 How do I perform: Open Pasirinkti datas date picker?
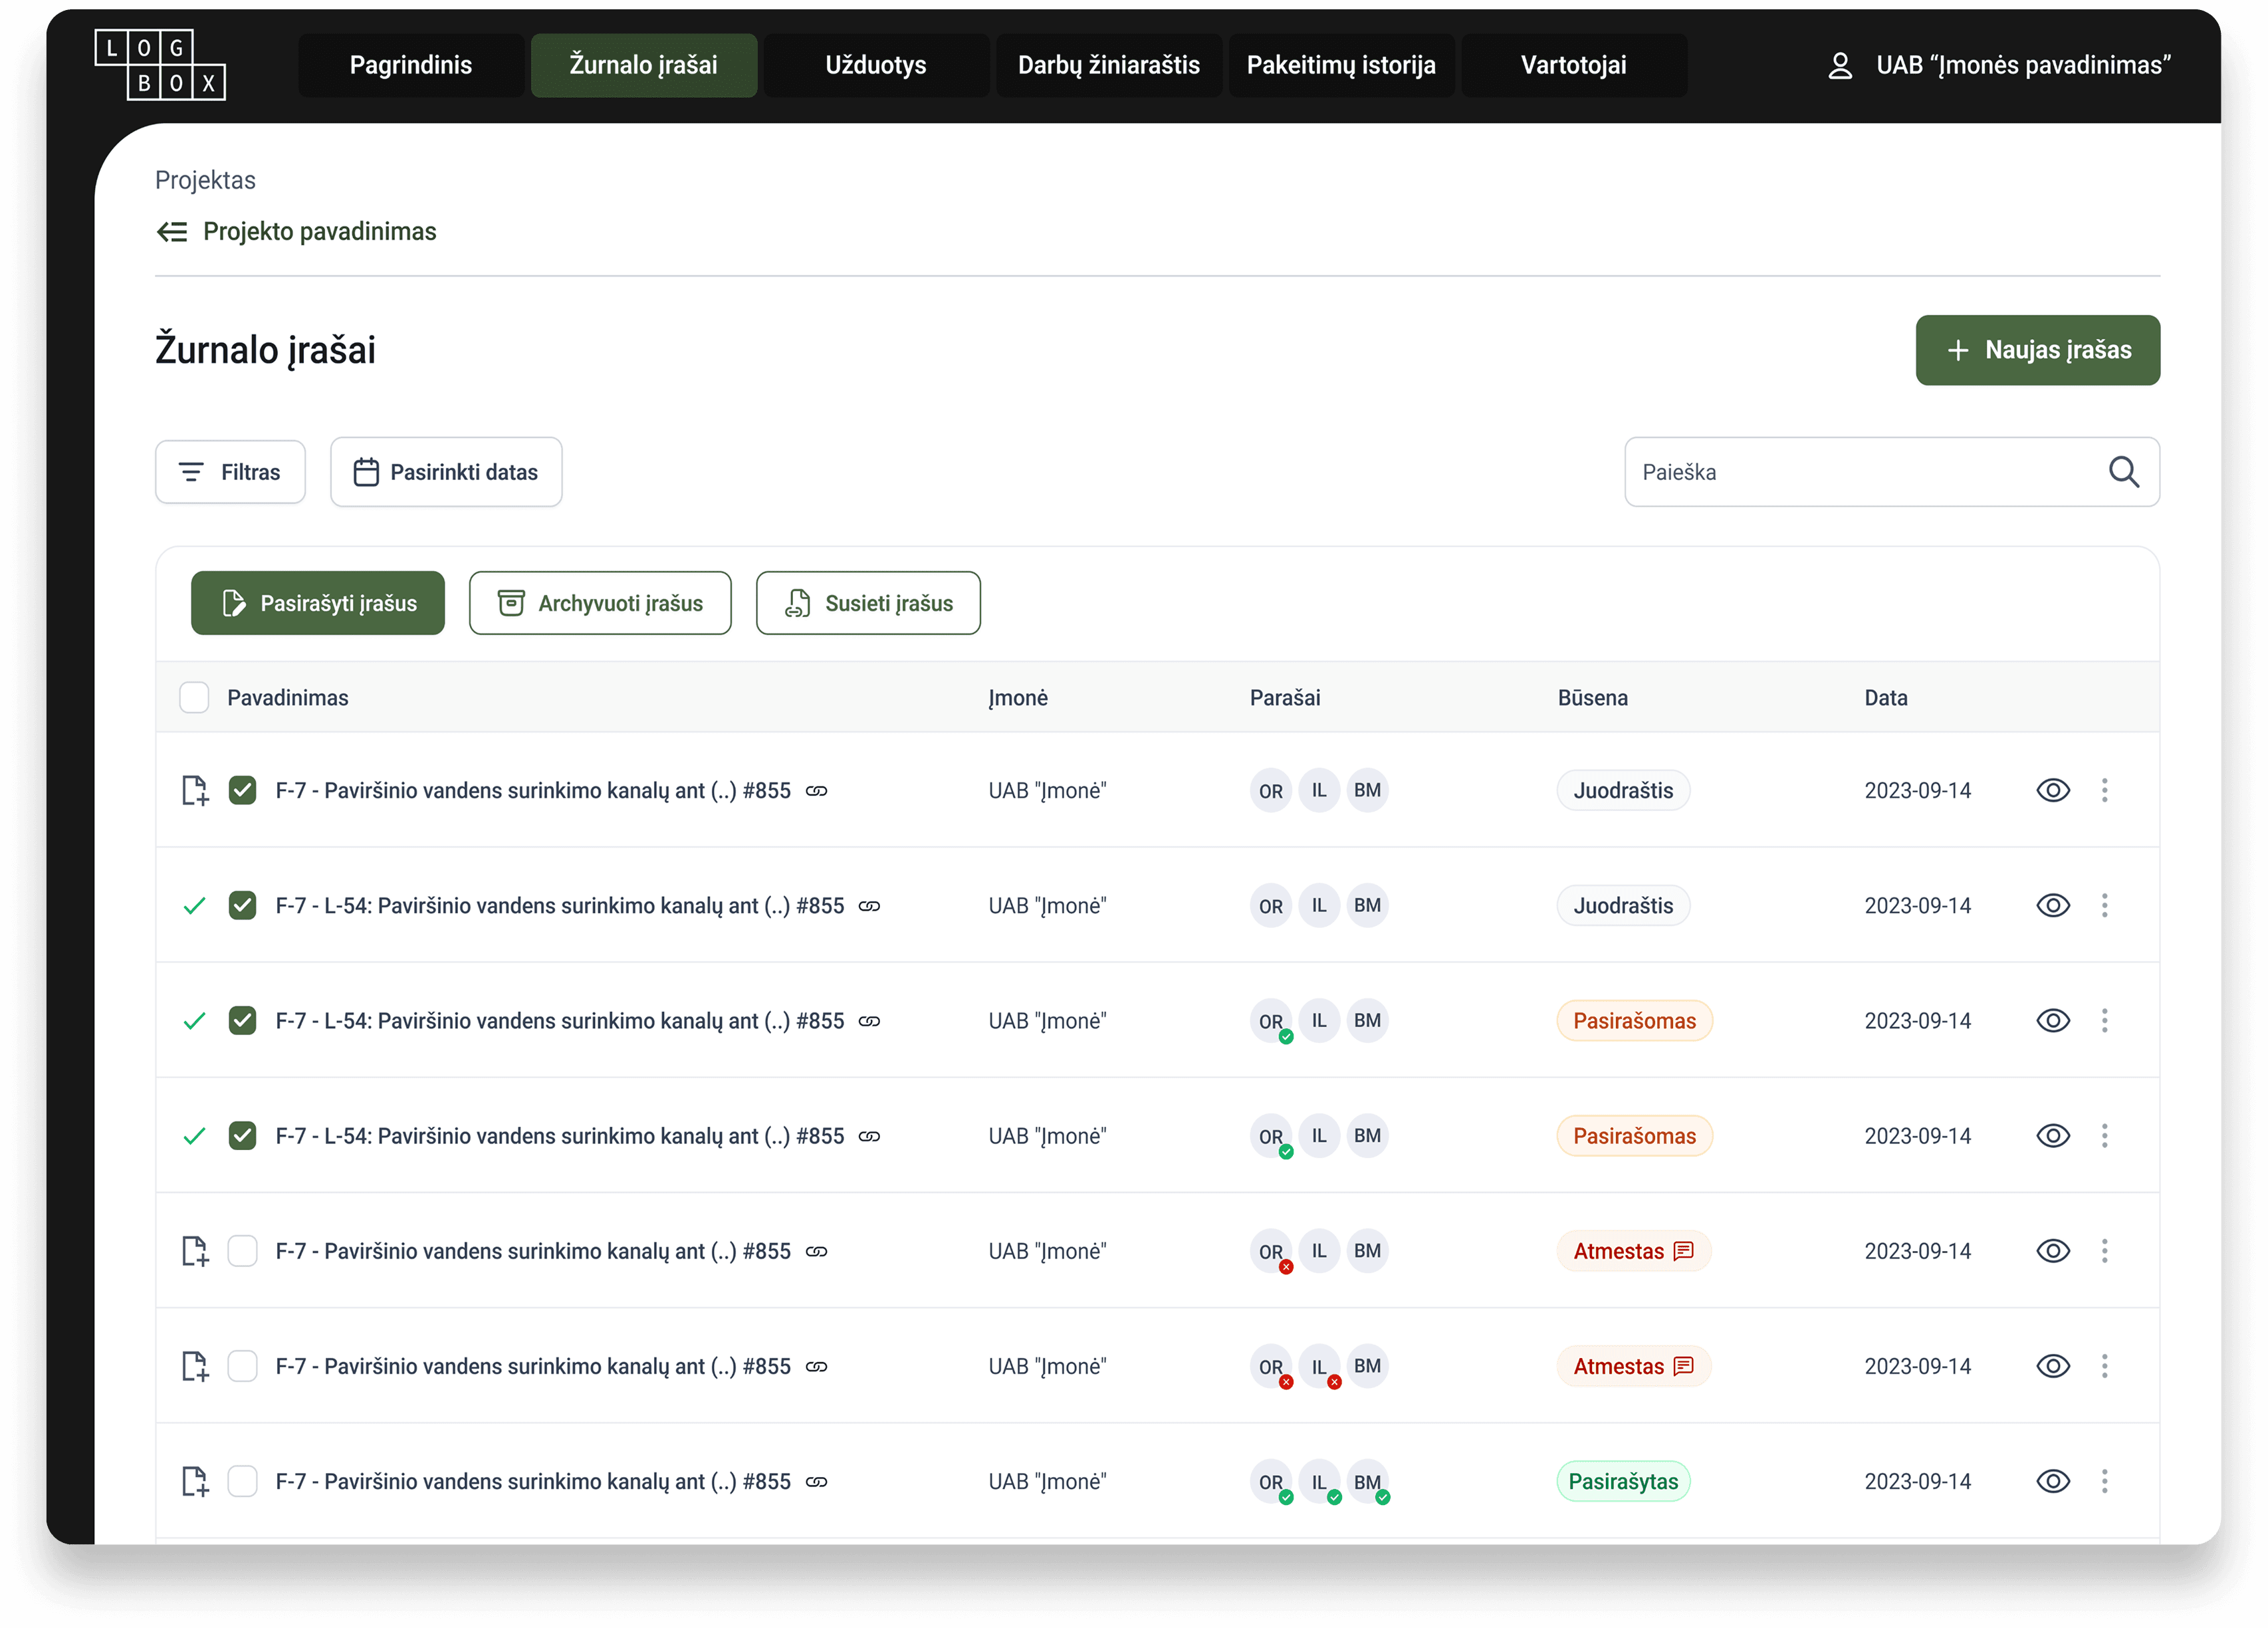(446, 472)
